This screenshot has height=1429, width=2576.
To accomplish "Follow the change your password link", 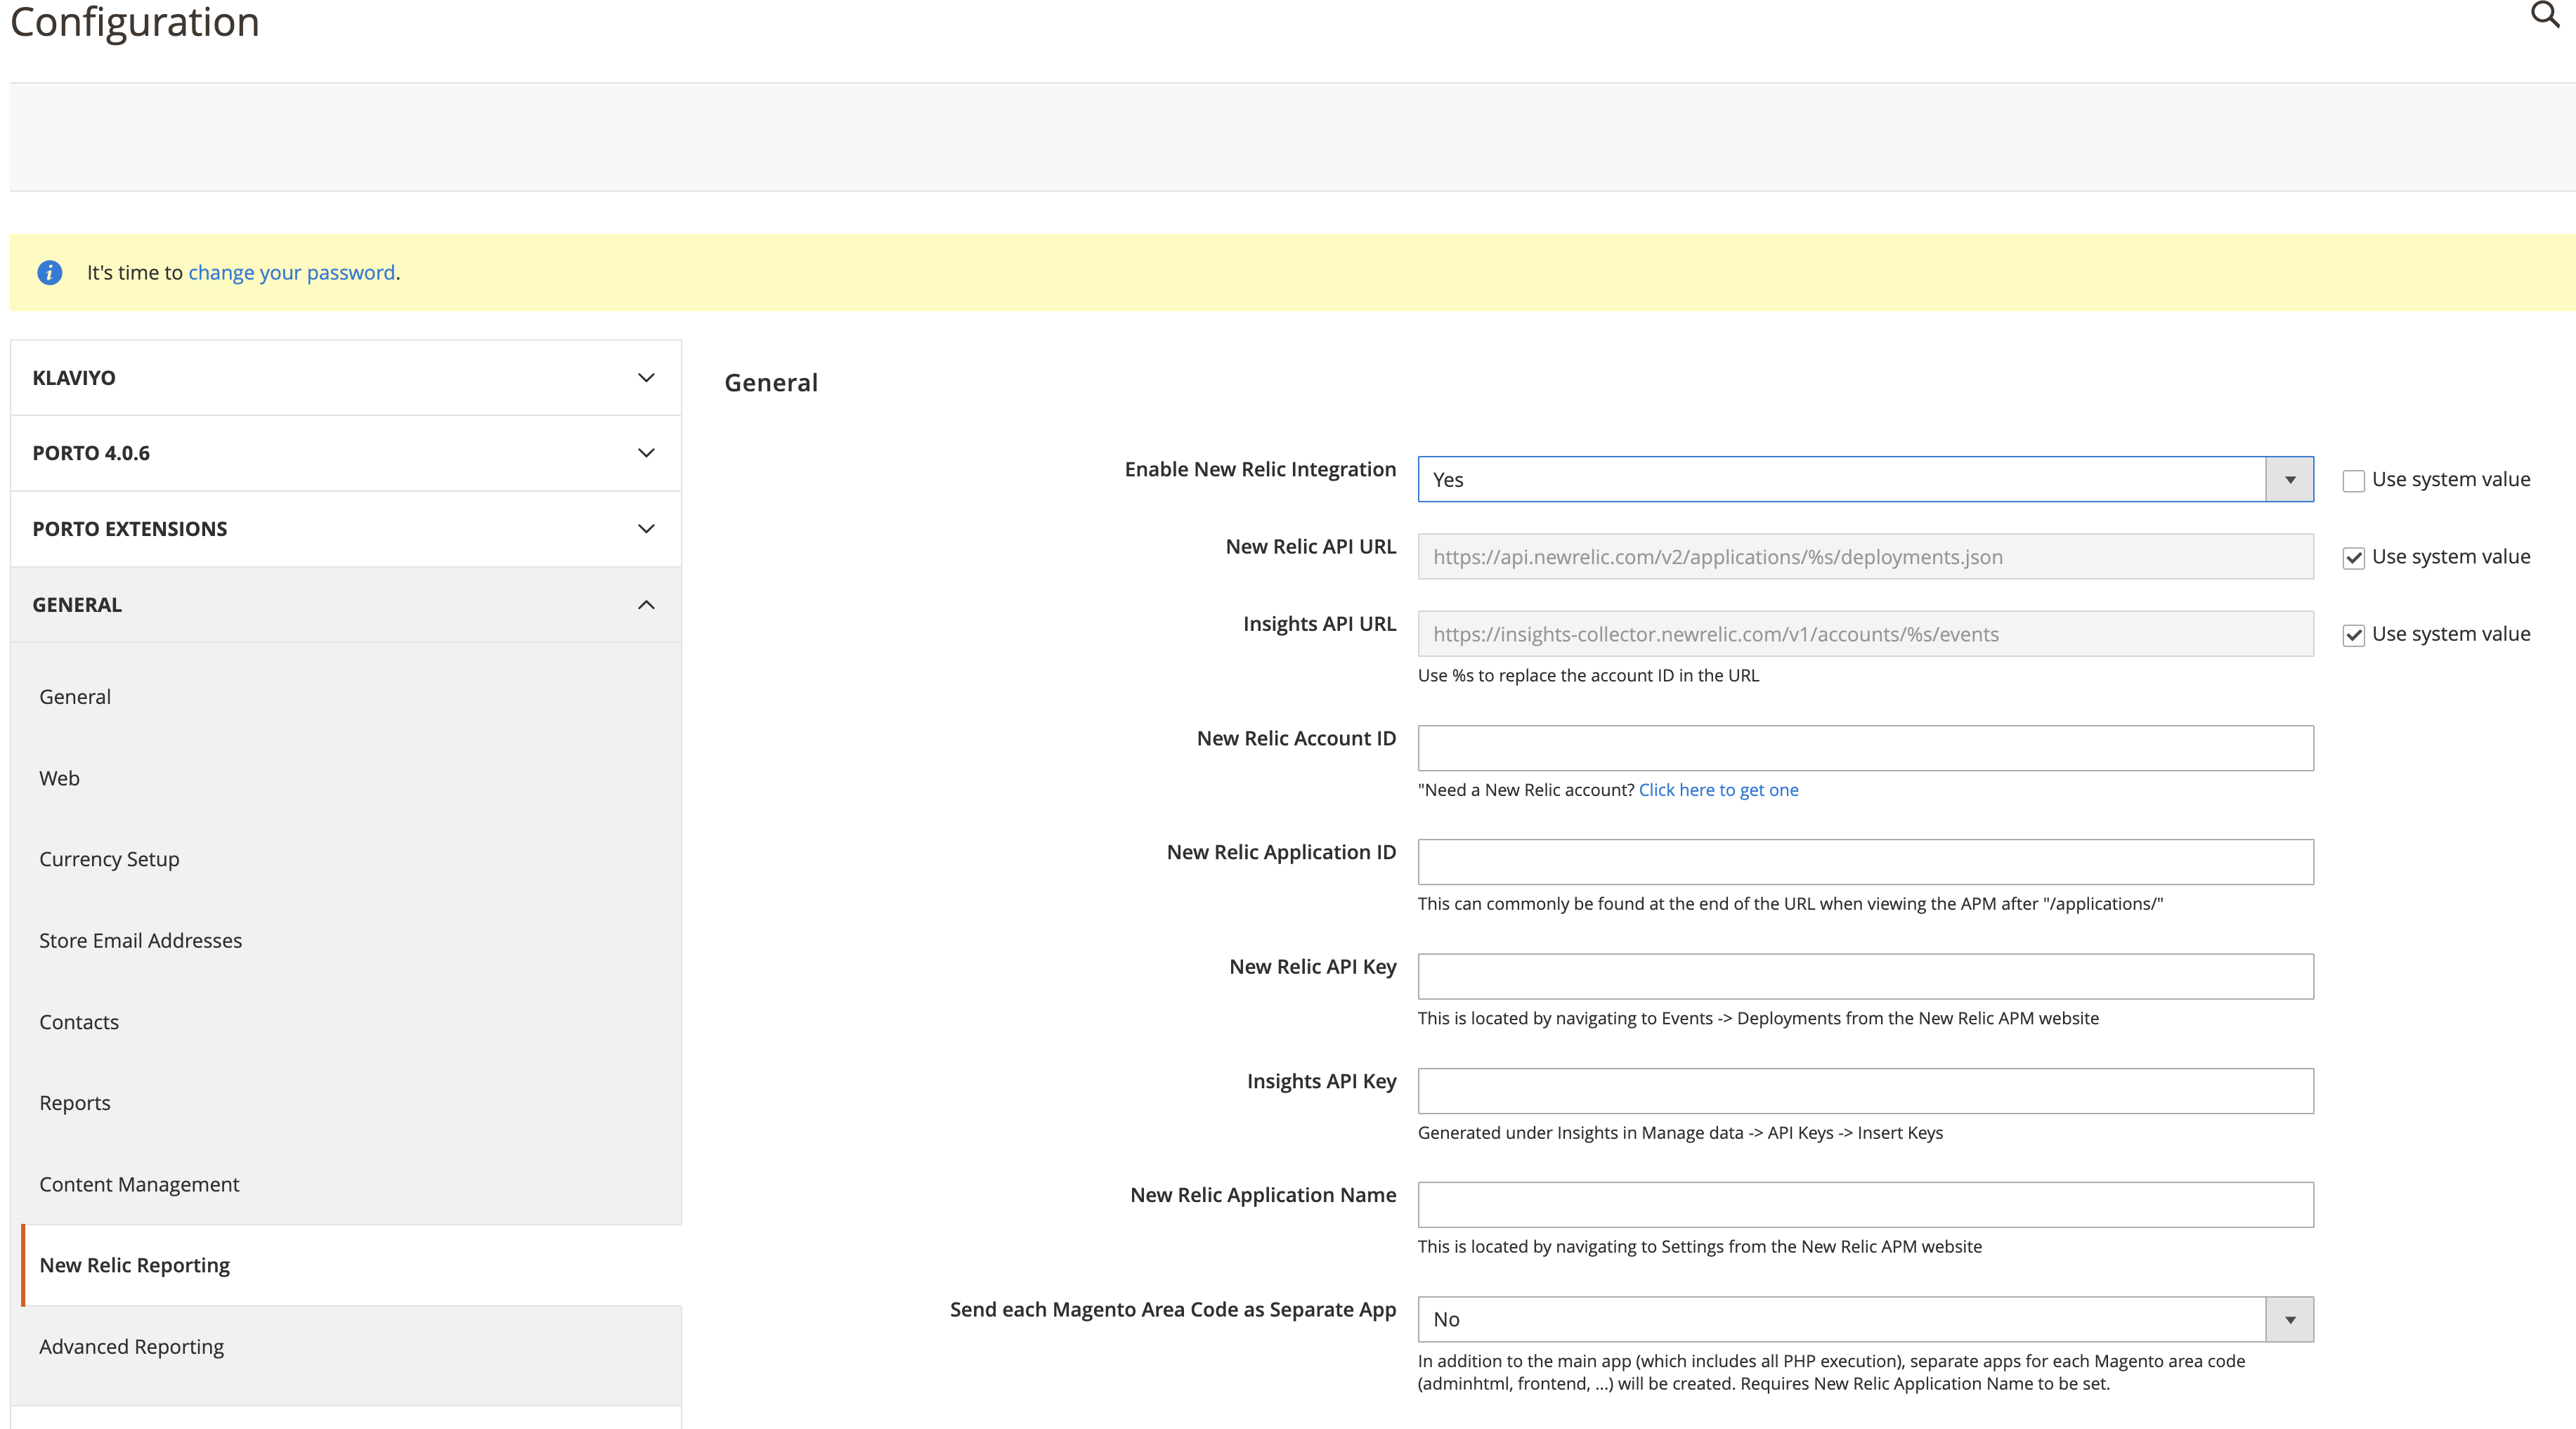I will pyautogui.click(x=291, y=272).
